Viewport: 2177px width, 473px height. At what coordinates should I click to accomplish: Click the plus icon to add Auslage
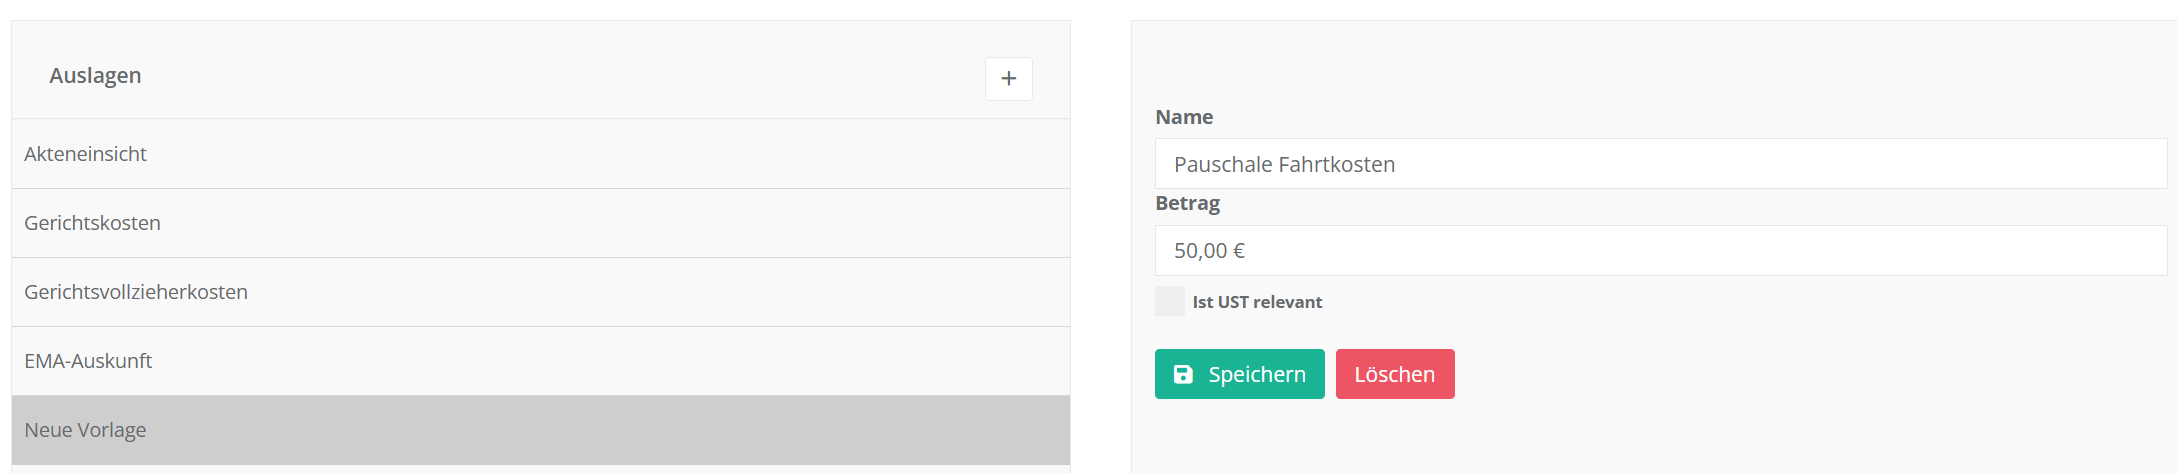[1008, 79]
